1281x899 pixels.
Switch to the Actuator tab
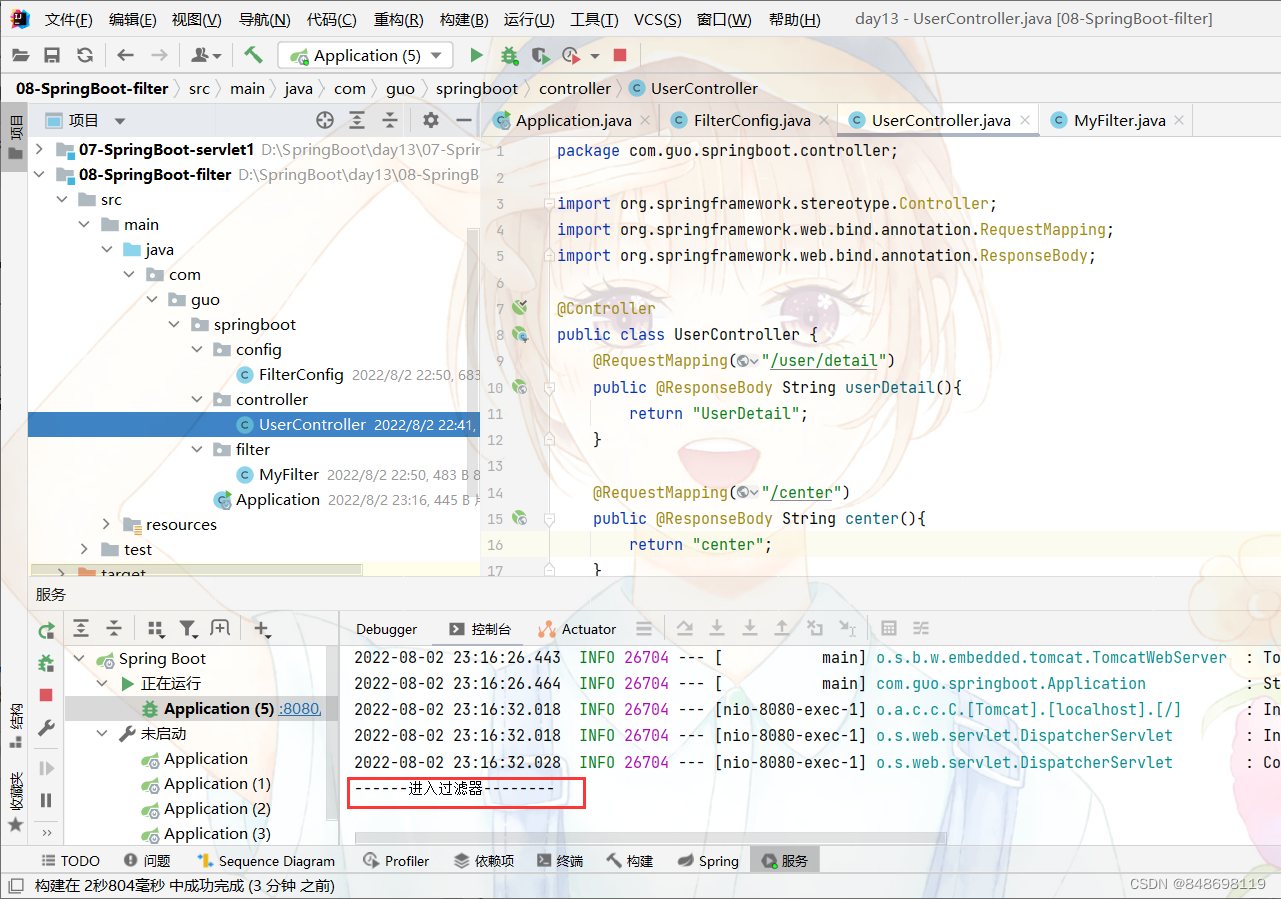click(x=577, y=629)
